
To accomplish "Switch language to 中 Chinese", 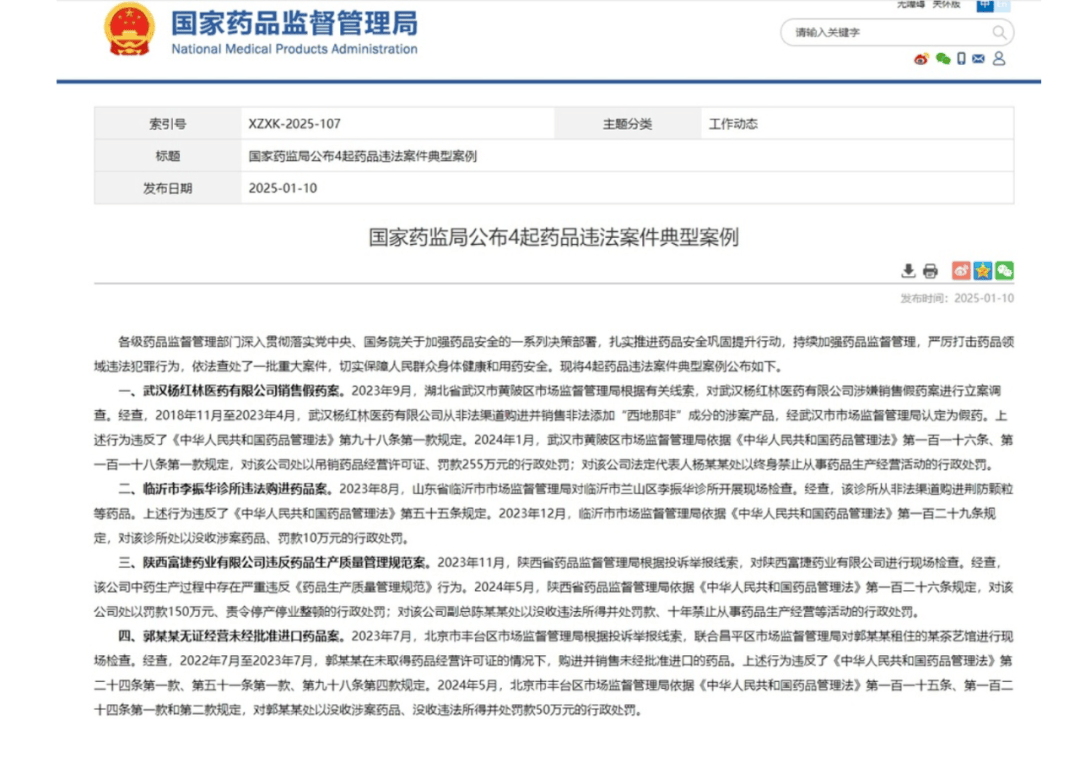I will tap(985, 5).
